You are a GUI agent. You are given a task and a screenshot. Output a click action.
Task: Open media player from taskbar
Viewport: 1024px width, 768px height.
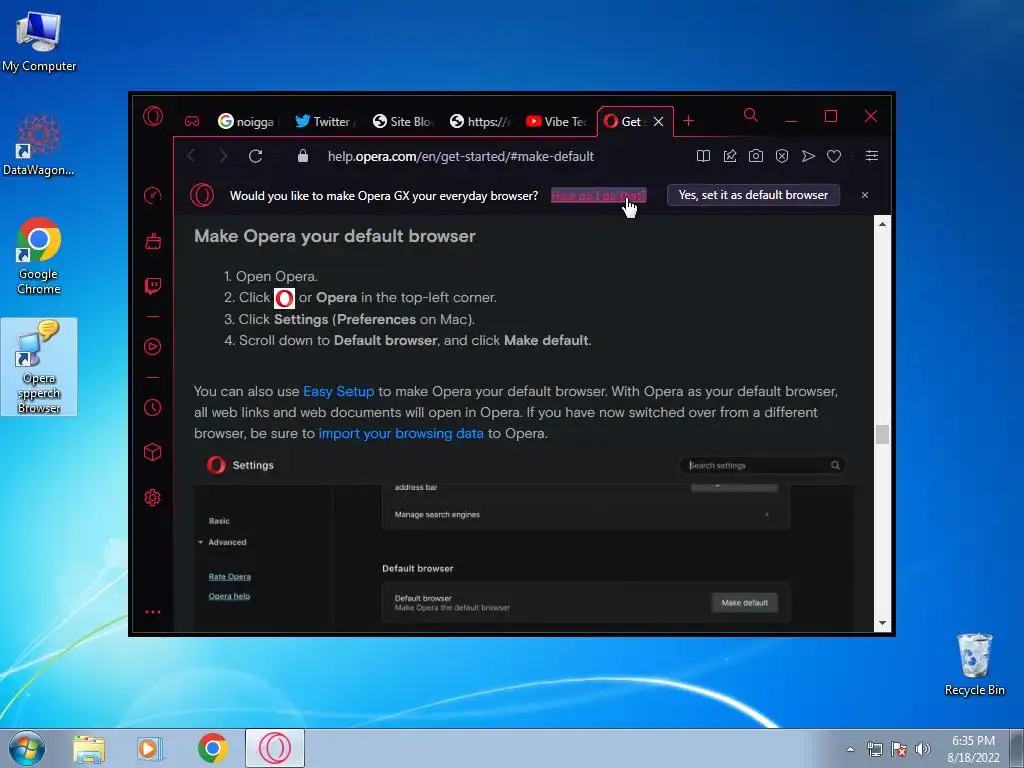[151, 748]
